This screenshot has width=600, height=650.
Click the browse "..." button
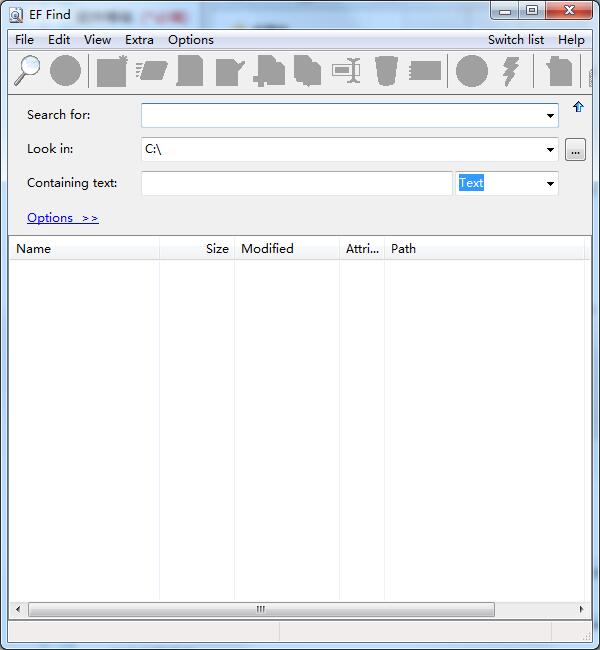[575, 150]
